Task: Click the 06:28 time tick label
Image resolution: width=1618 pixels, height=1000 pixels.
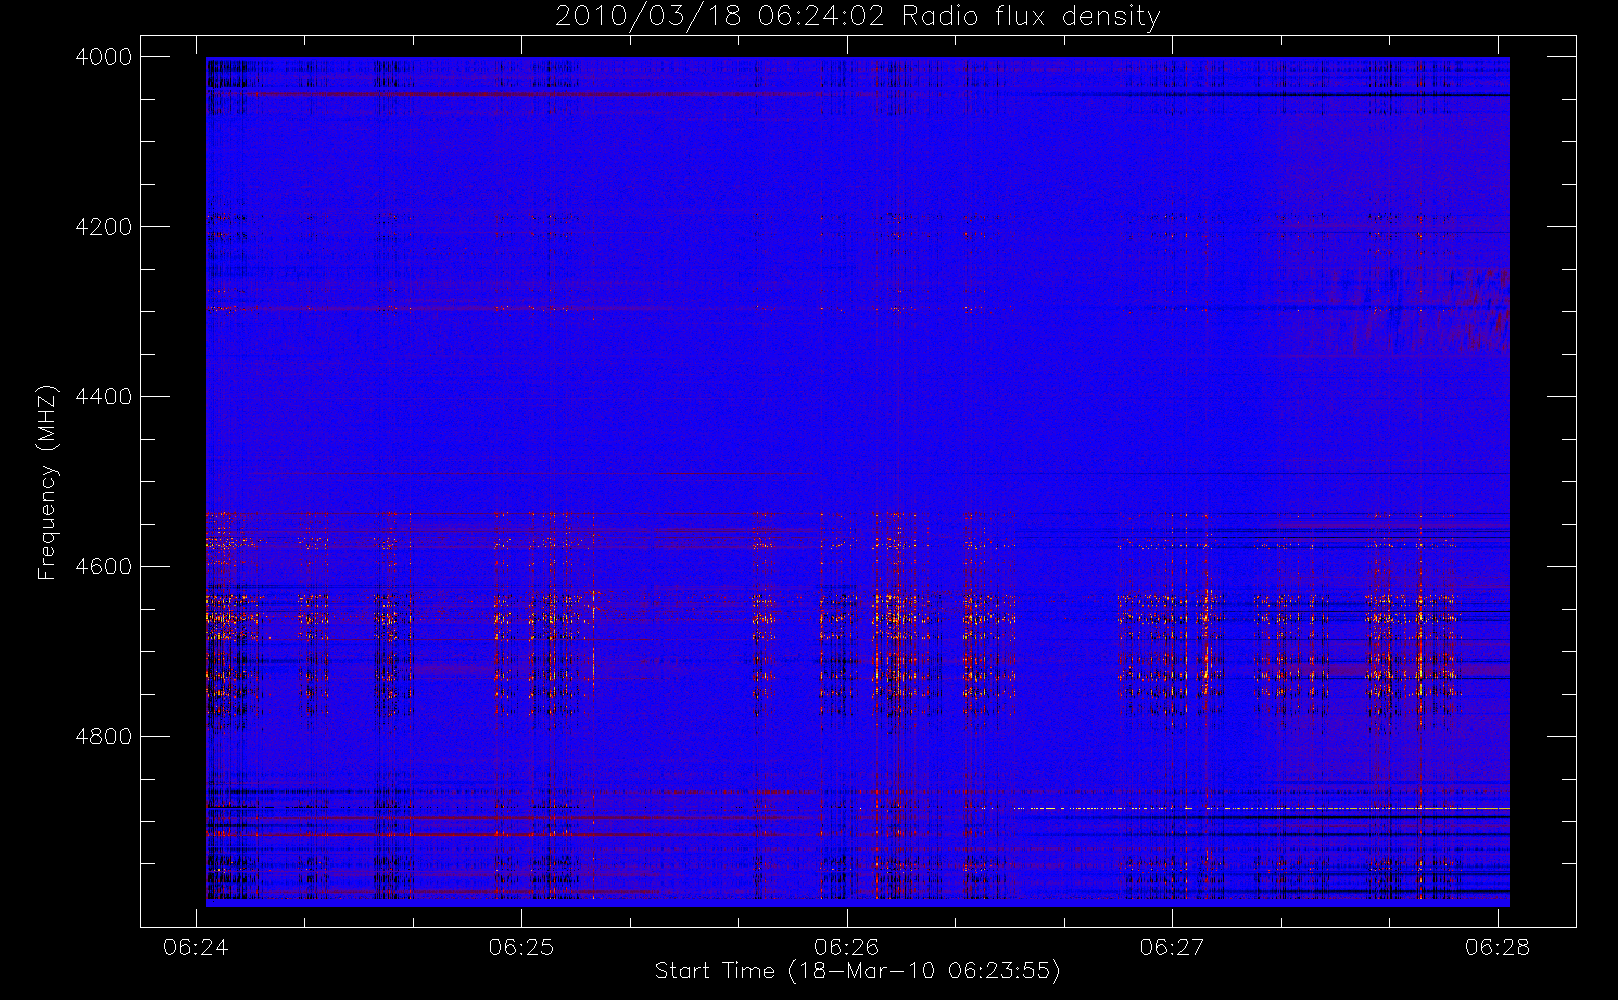Action: coord(1498,947)
